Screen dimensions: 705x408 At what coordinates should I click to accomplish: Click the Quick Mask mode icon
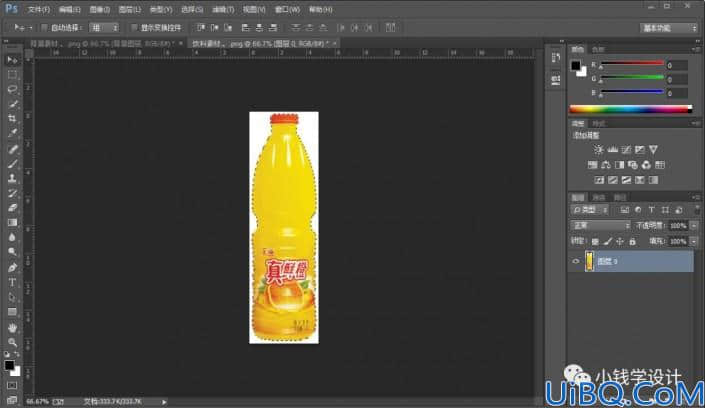(x=12, y=386)
